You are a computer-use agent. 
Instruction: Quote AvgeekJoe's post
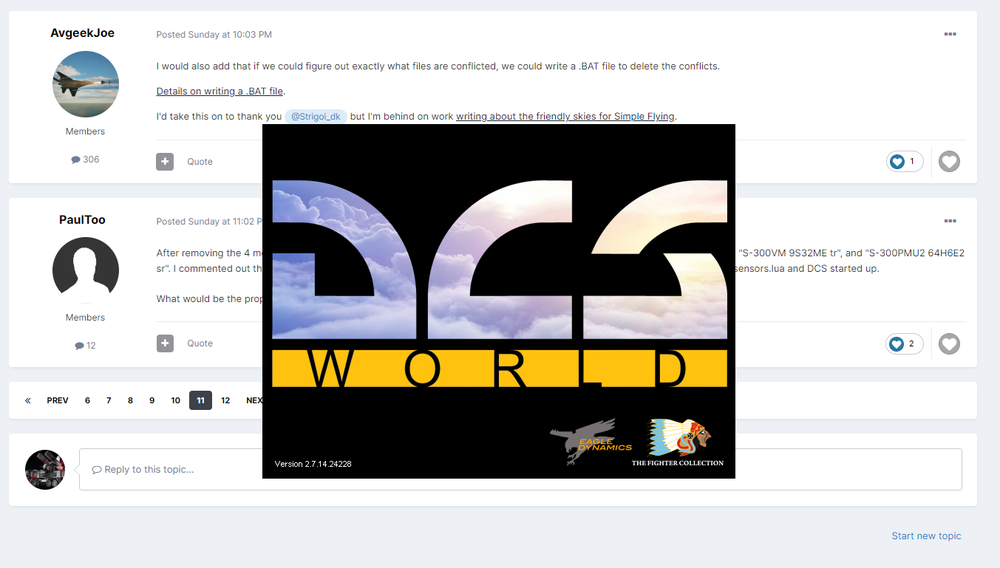(200, 162)
